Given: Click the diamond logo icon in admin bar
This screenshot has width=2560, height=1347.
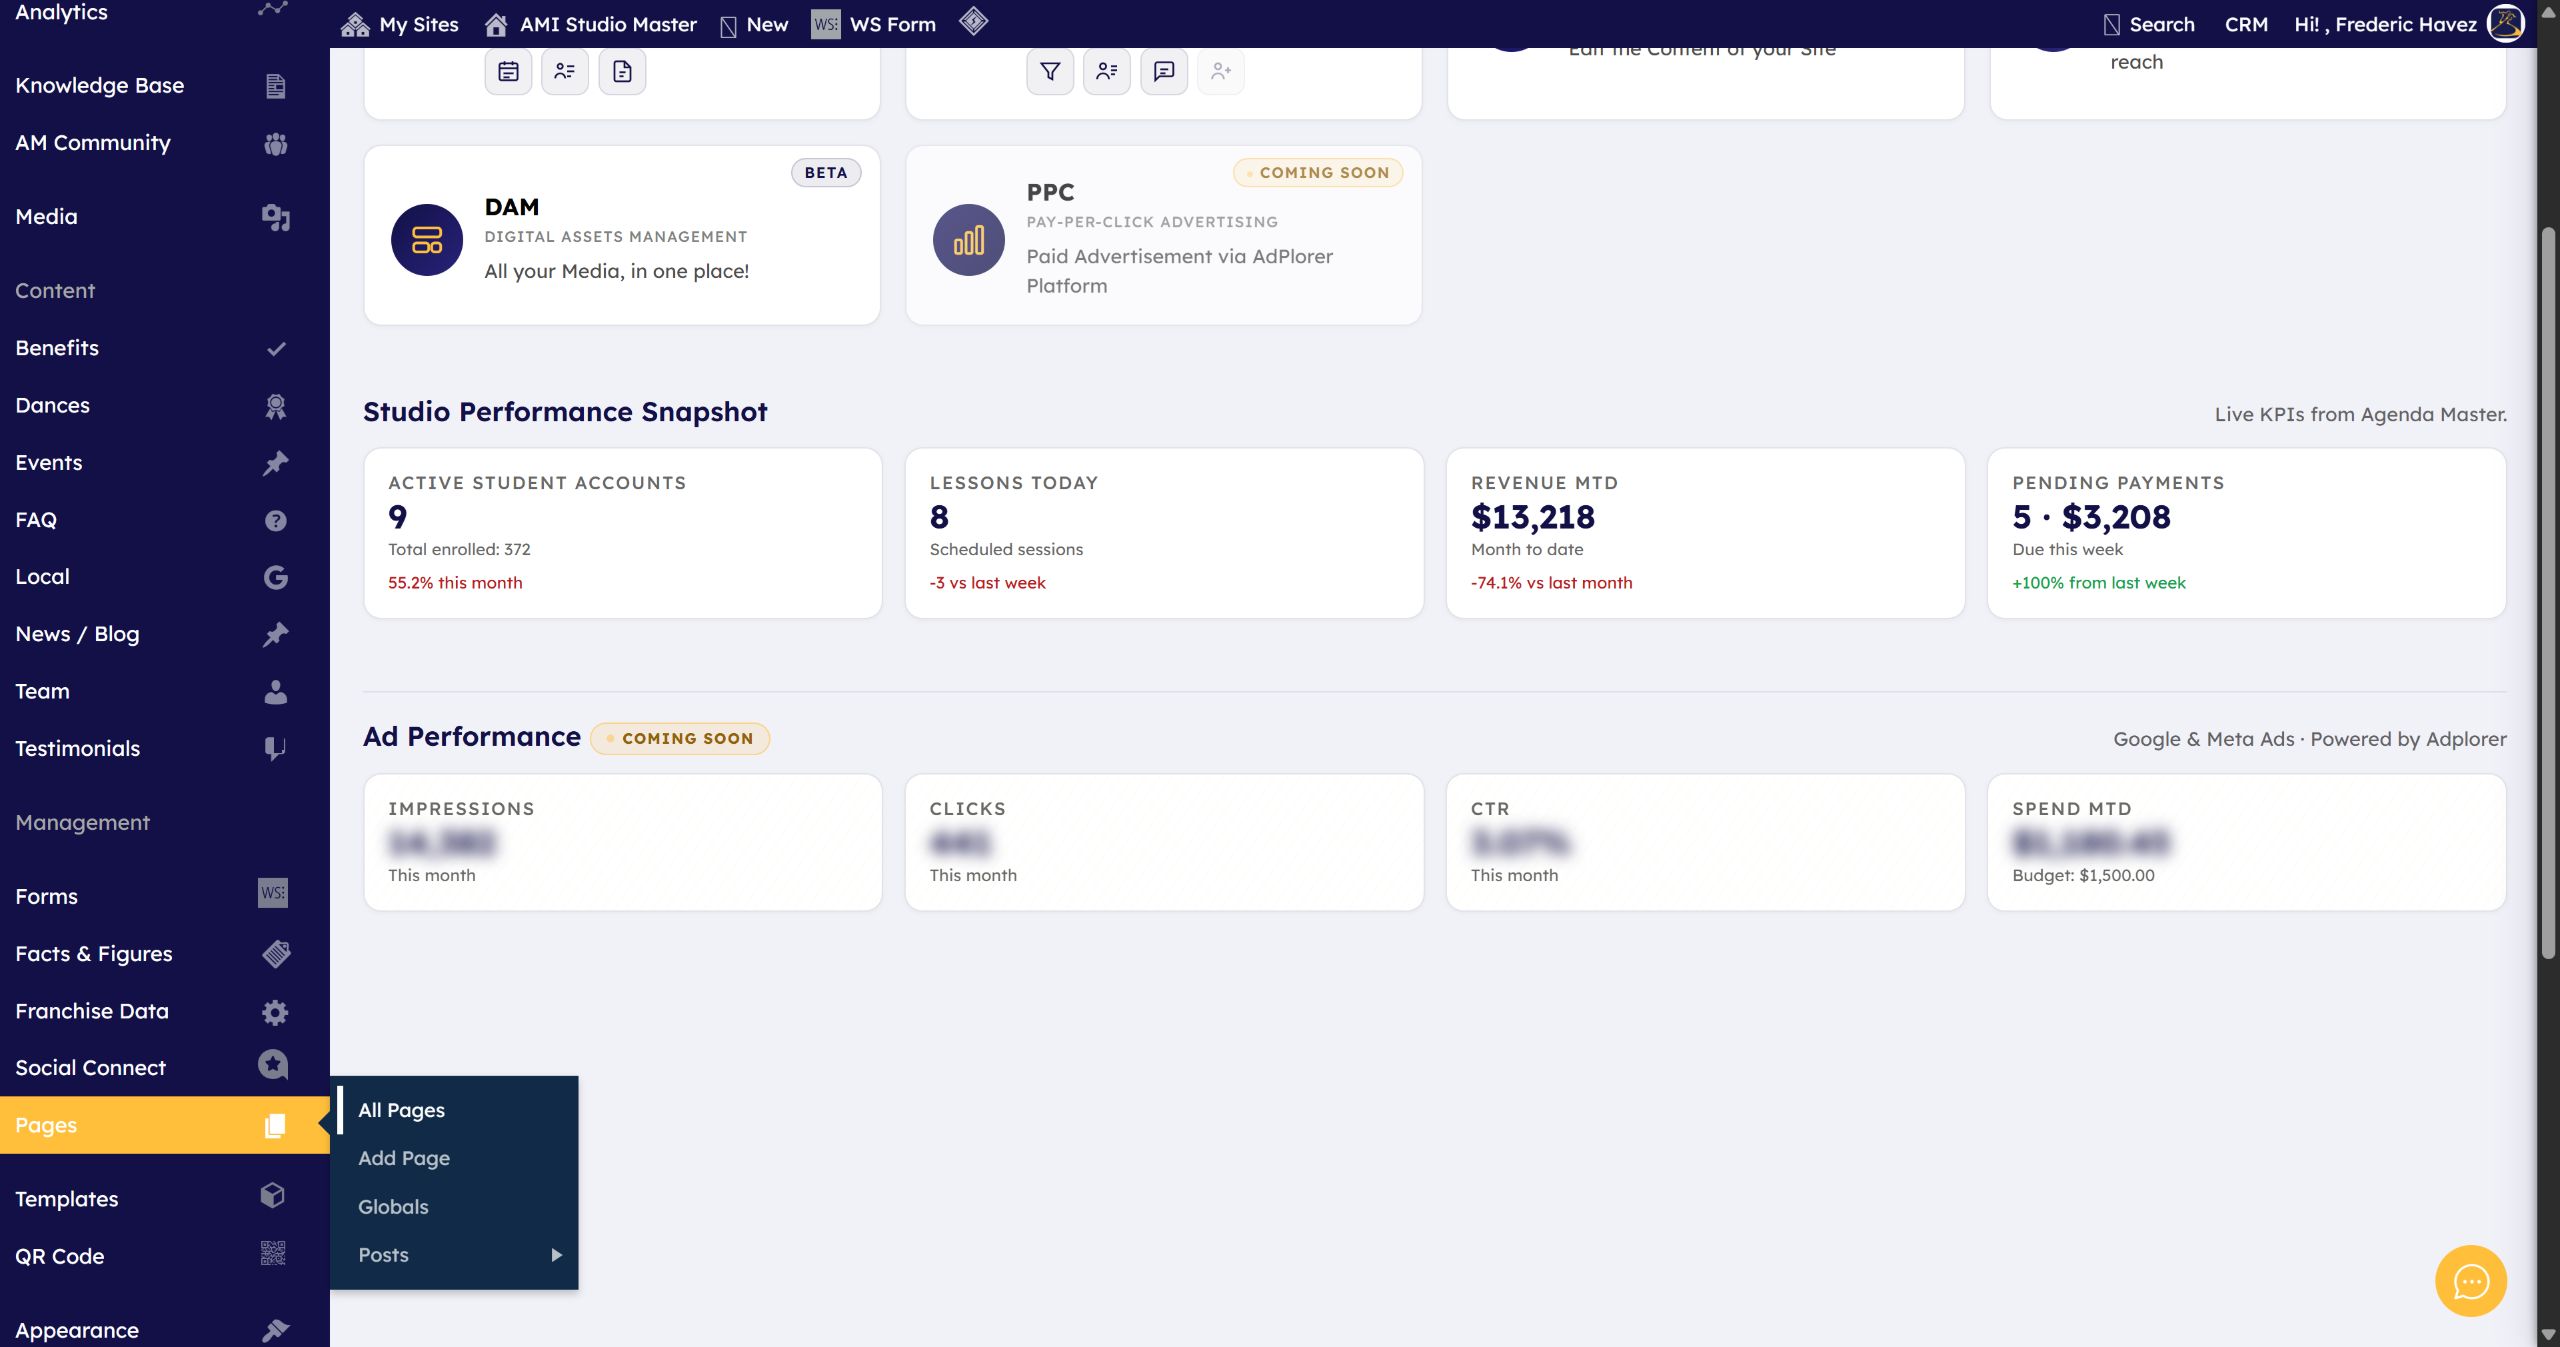Looking at the screenshot, I should [973, 22].
